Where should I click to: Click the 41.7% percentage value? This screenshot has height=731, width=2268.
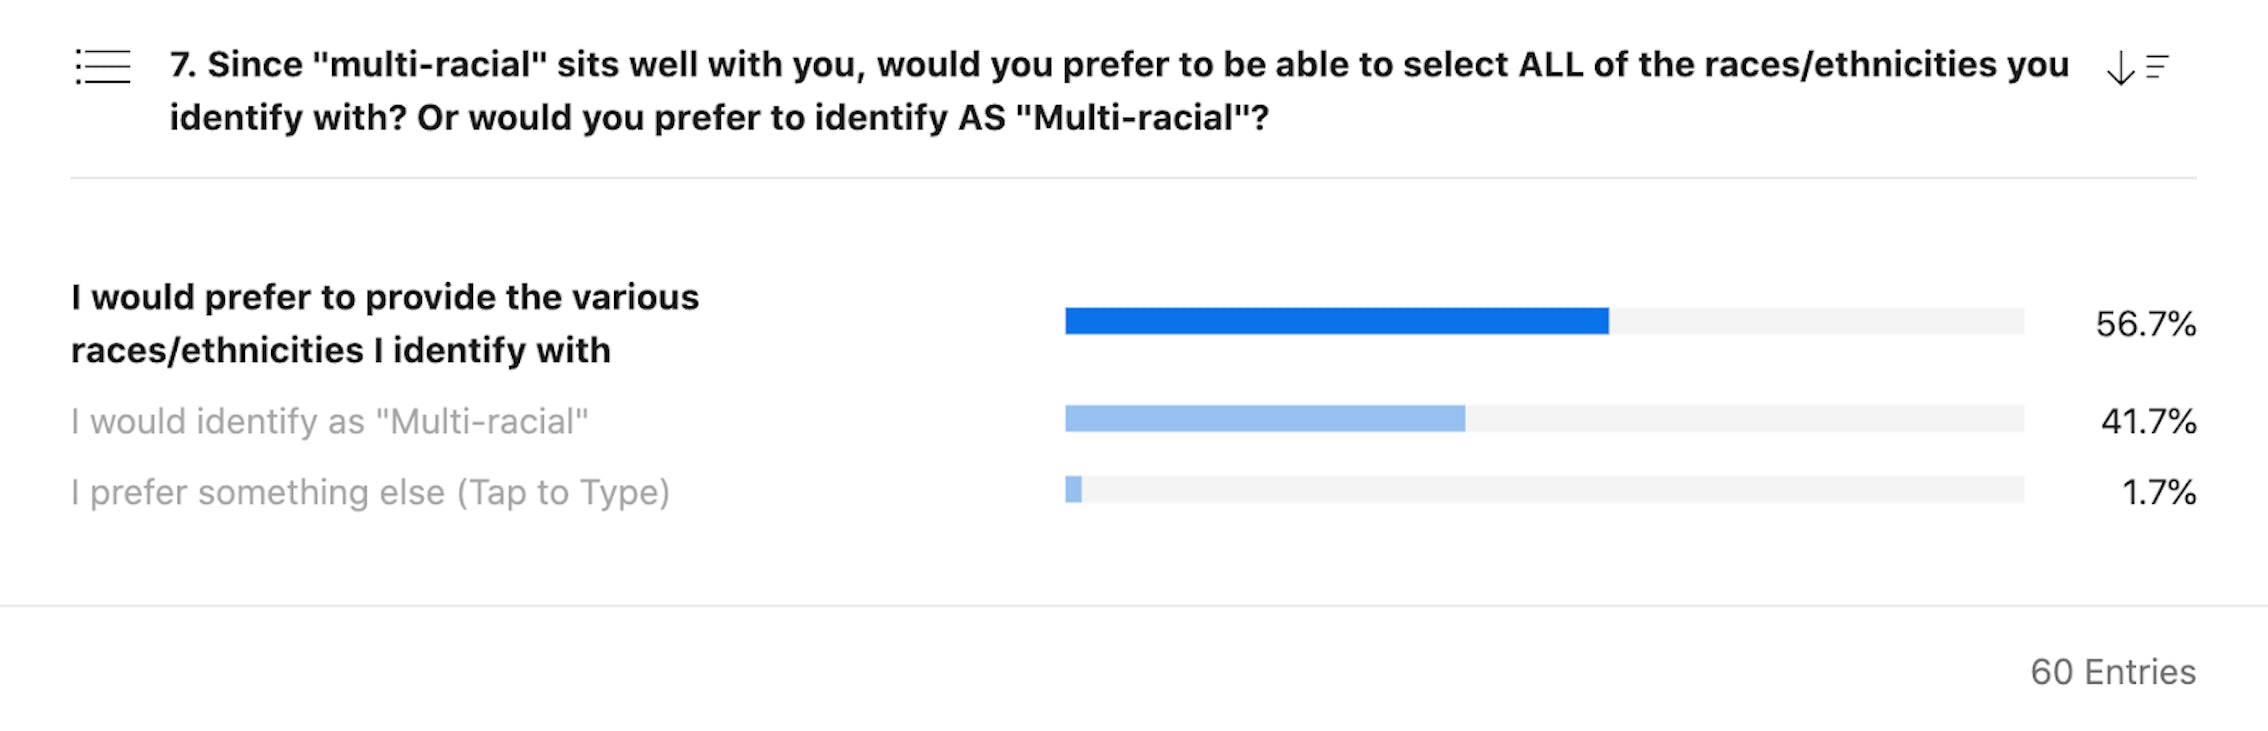pos(2148,421)
